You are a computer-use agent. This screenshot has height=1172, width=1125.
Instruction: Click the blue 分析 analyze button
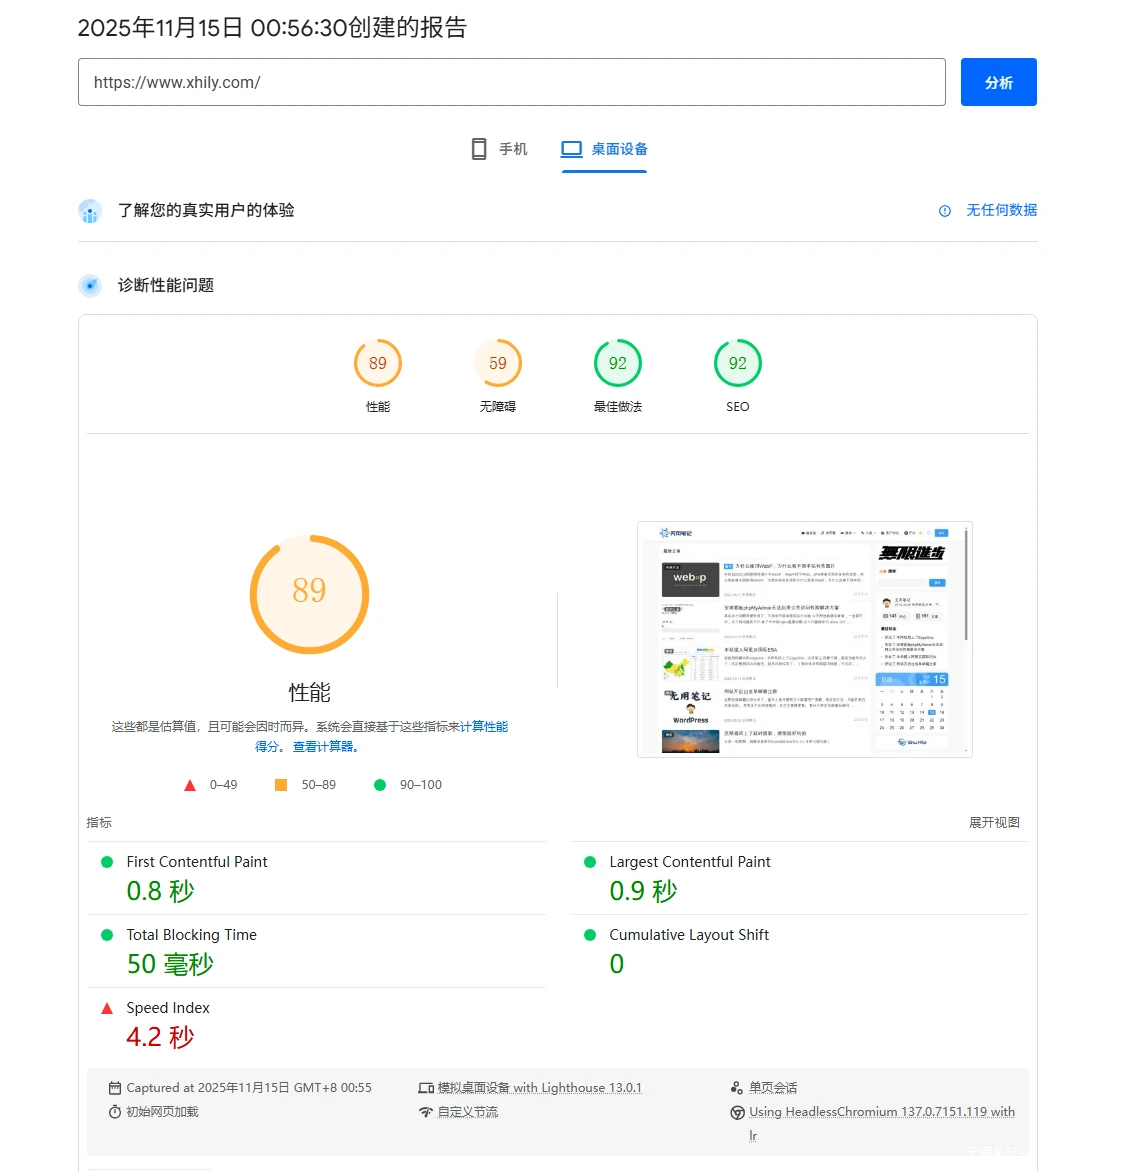[x=998, y=82]
